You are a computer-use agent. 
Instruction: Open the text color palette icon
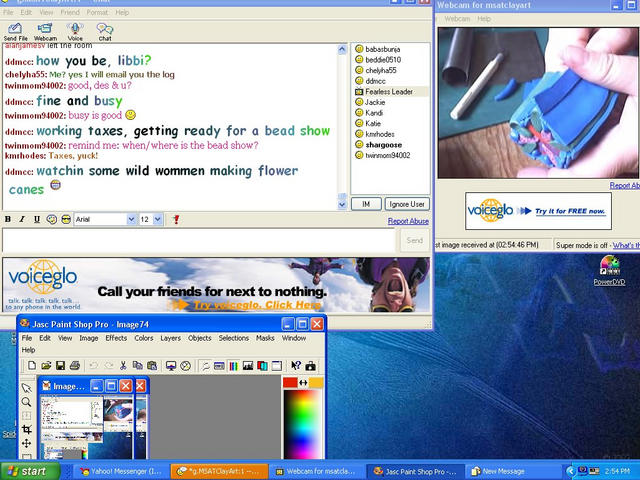coord(51,219)
